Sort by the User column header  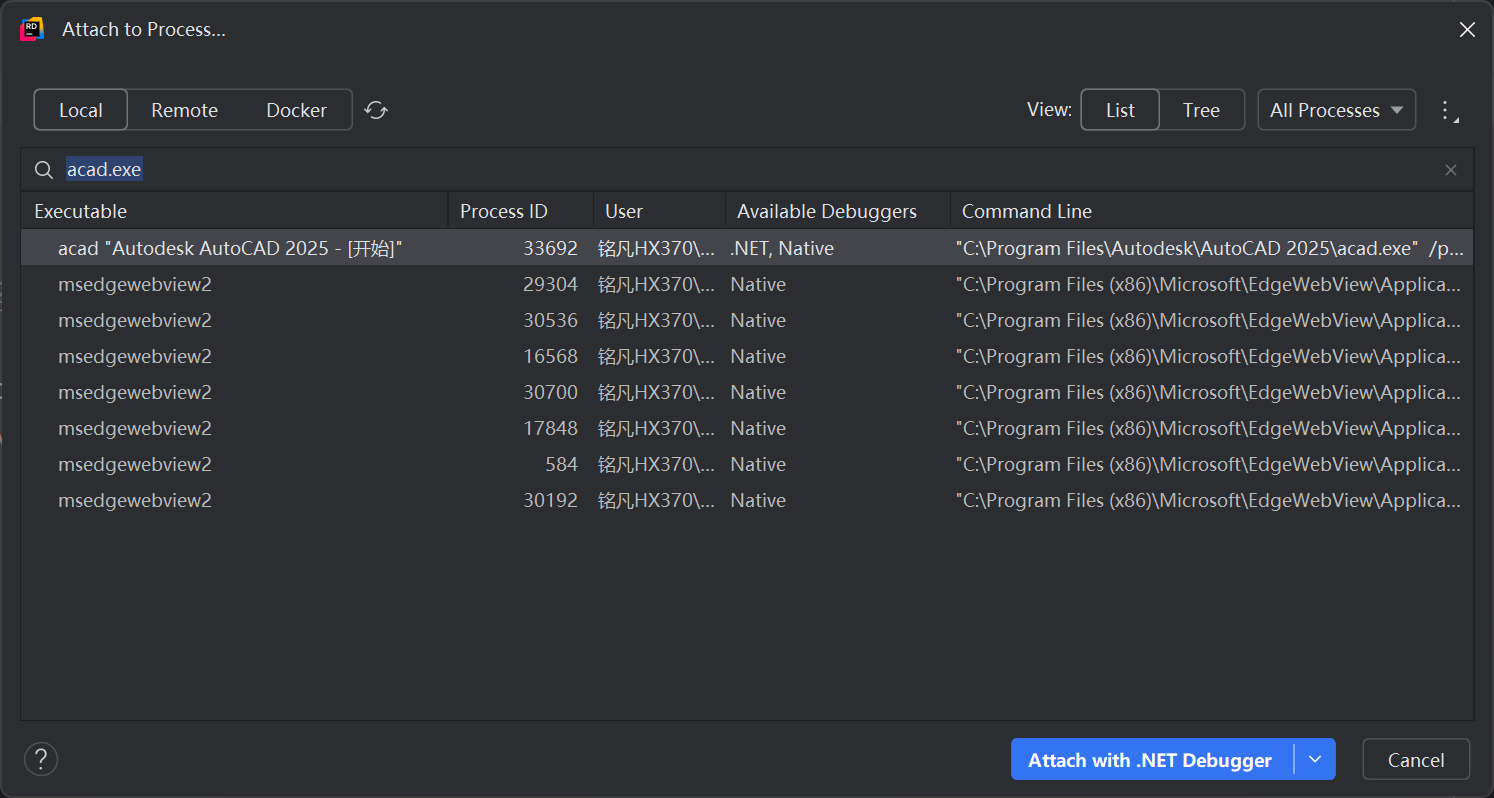tap(659, 211)
